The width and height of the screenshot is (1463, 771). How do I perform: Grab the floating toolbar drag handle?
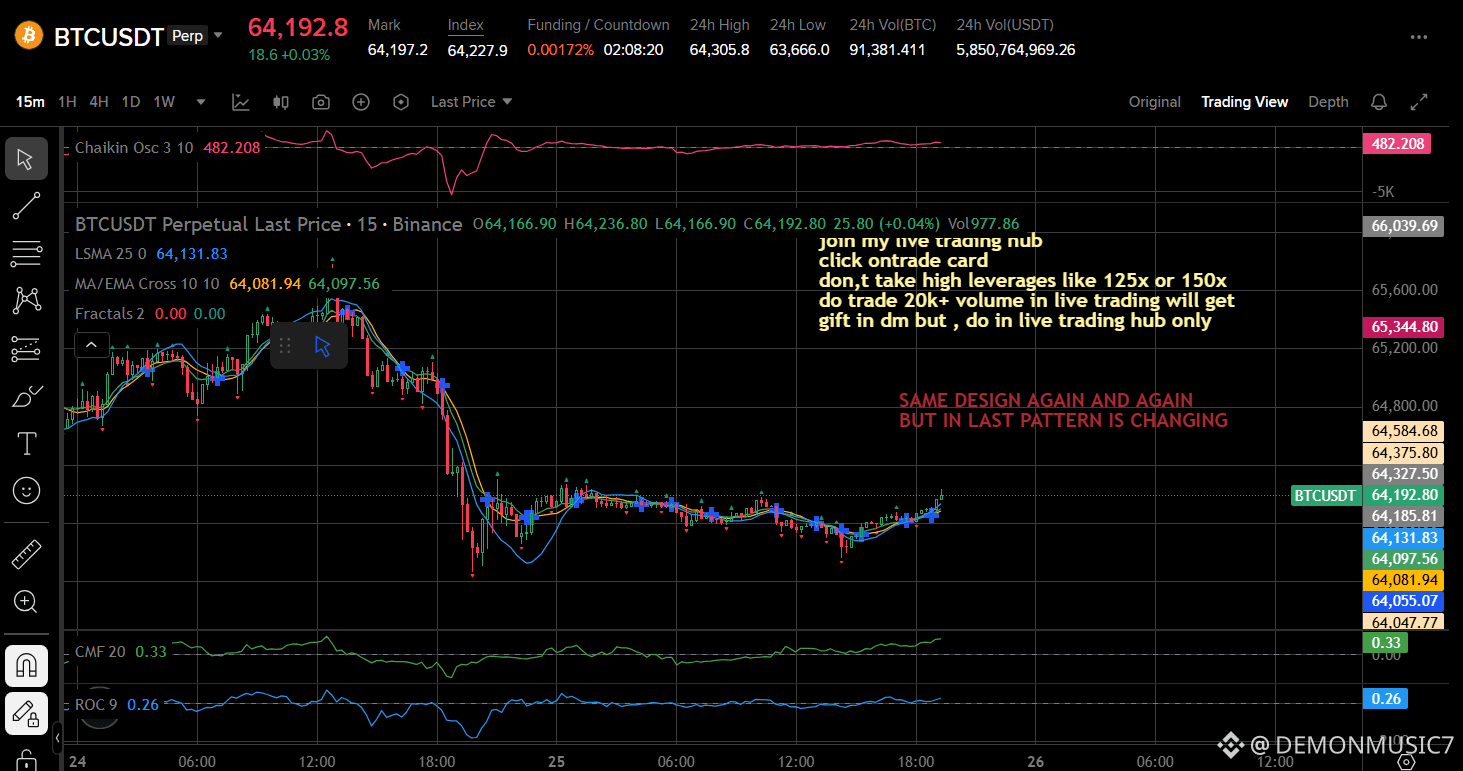(x=285, y=346)
